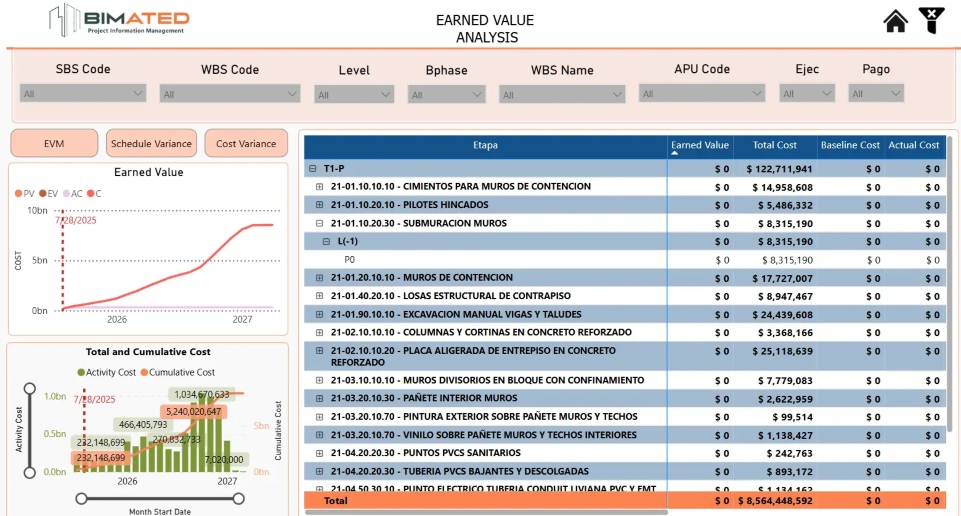961x516 pixels.
Task: Click the Home icon in the header
Action: pyautogui.click(x=895, y=21)
